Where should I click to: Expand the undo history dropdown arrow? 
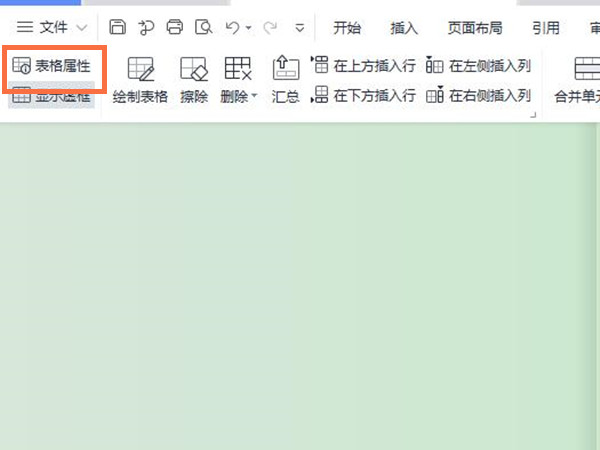(x=247, y=28)
